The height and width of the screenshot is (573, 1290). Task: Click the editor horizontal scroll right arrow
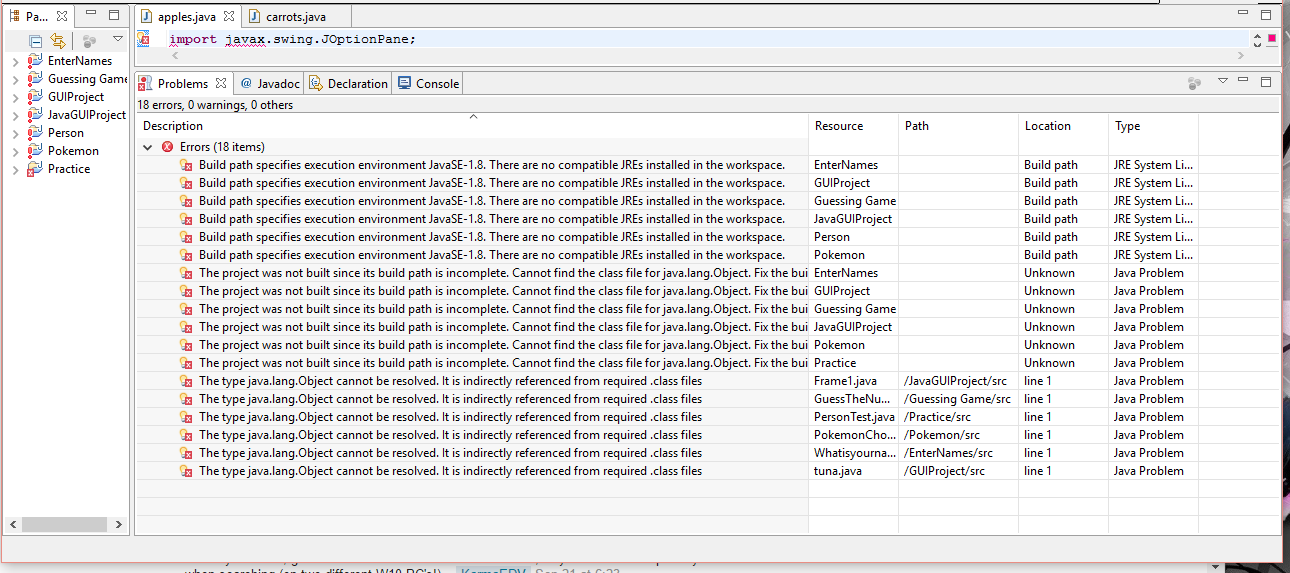pyautogui.click(x=1241, y=57)
